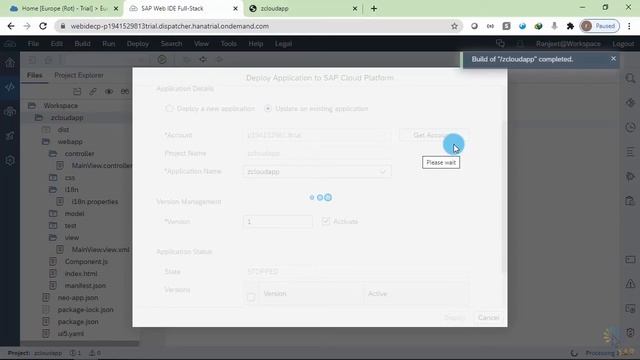This screenshot has height=360, width=640.
Task: Open a new browser tab
Action: pyautogui.click(x=374, y=8)
